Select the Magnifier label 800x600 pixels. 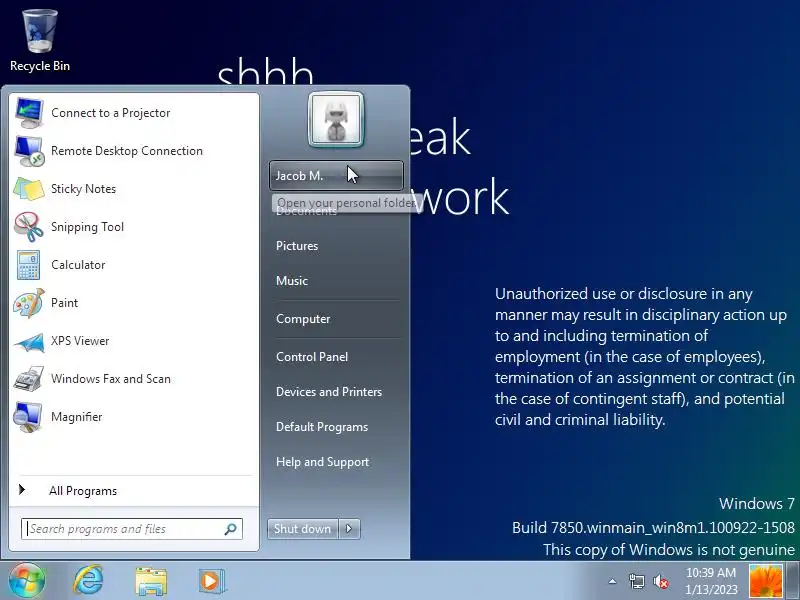click(x=77, y=417)
